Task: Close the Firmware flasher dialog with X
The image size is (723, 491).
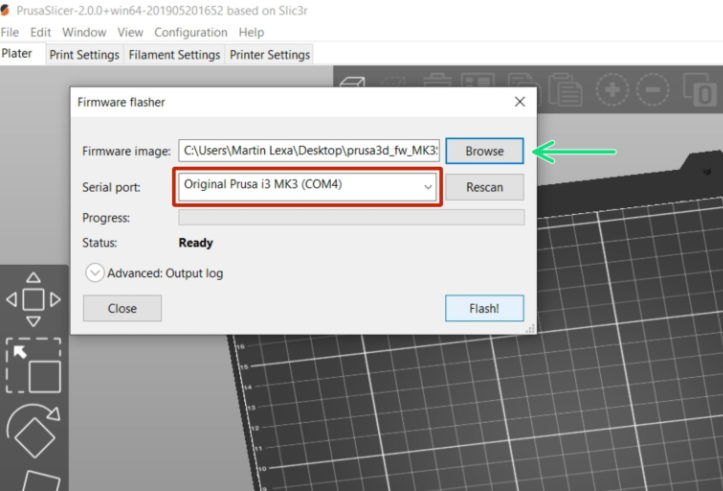Action: [519, 102]
